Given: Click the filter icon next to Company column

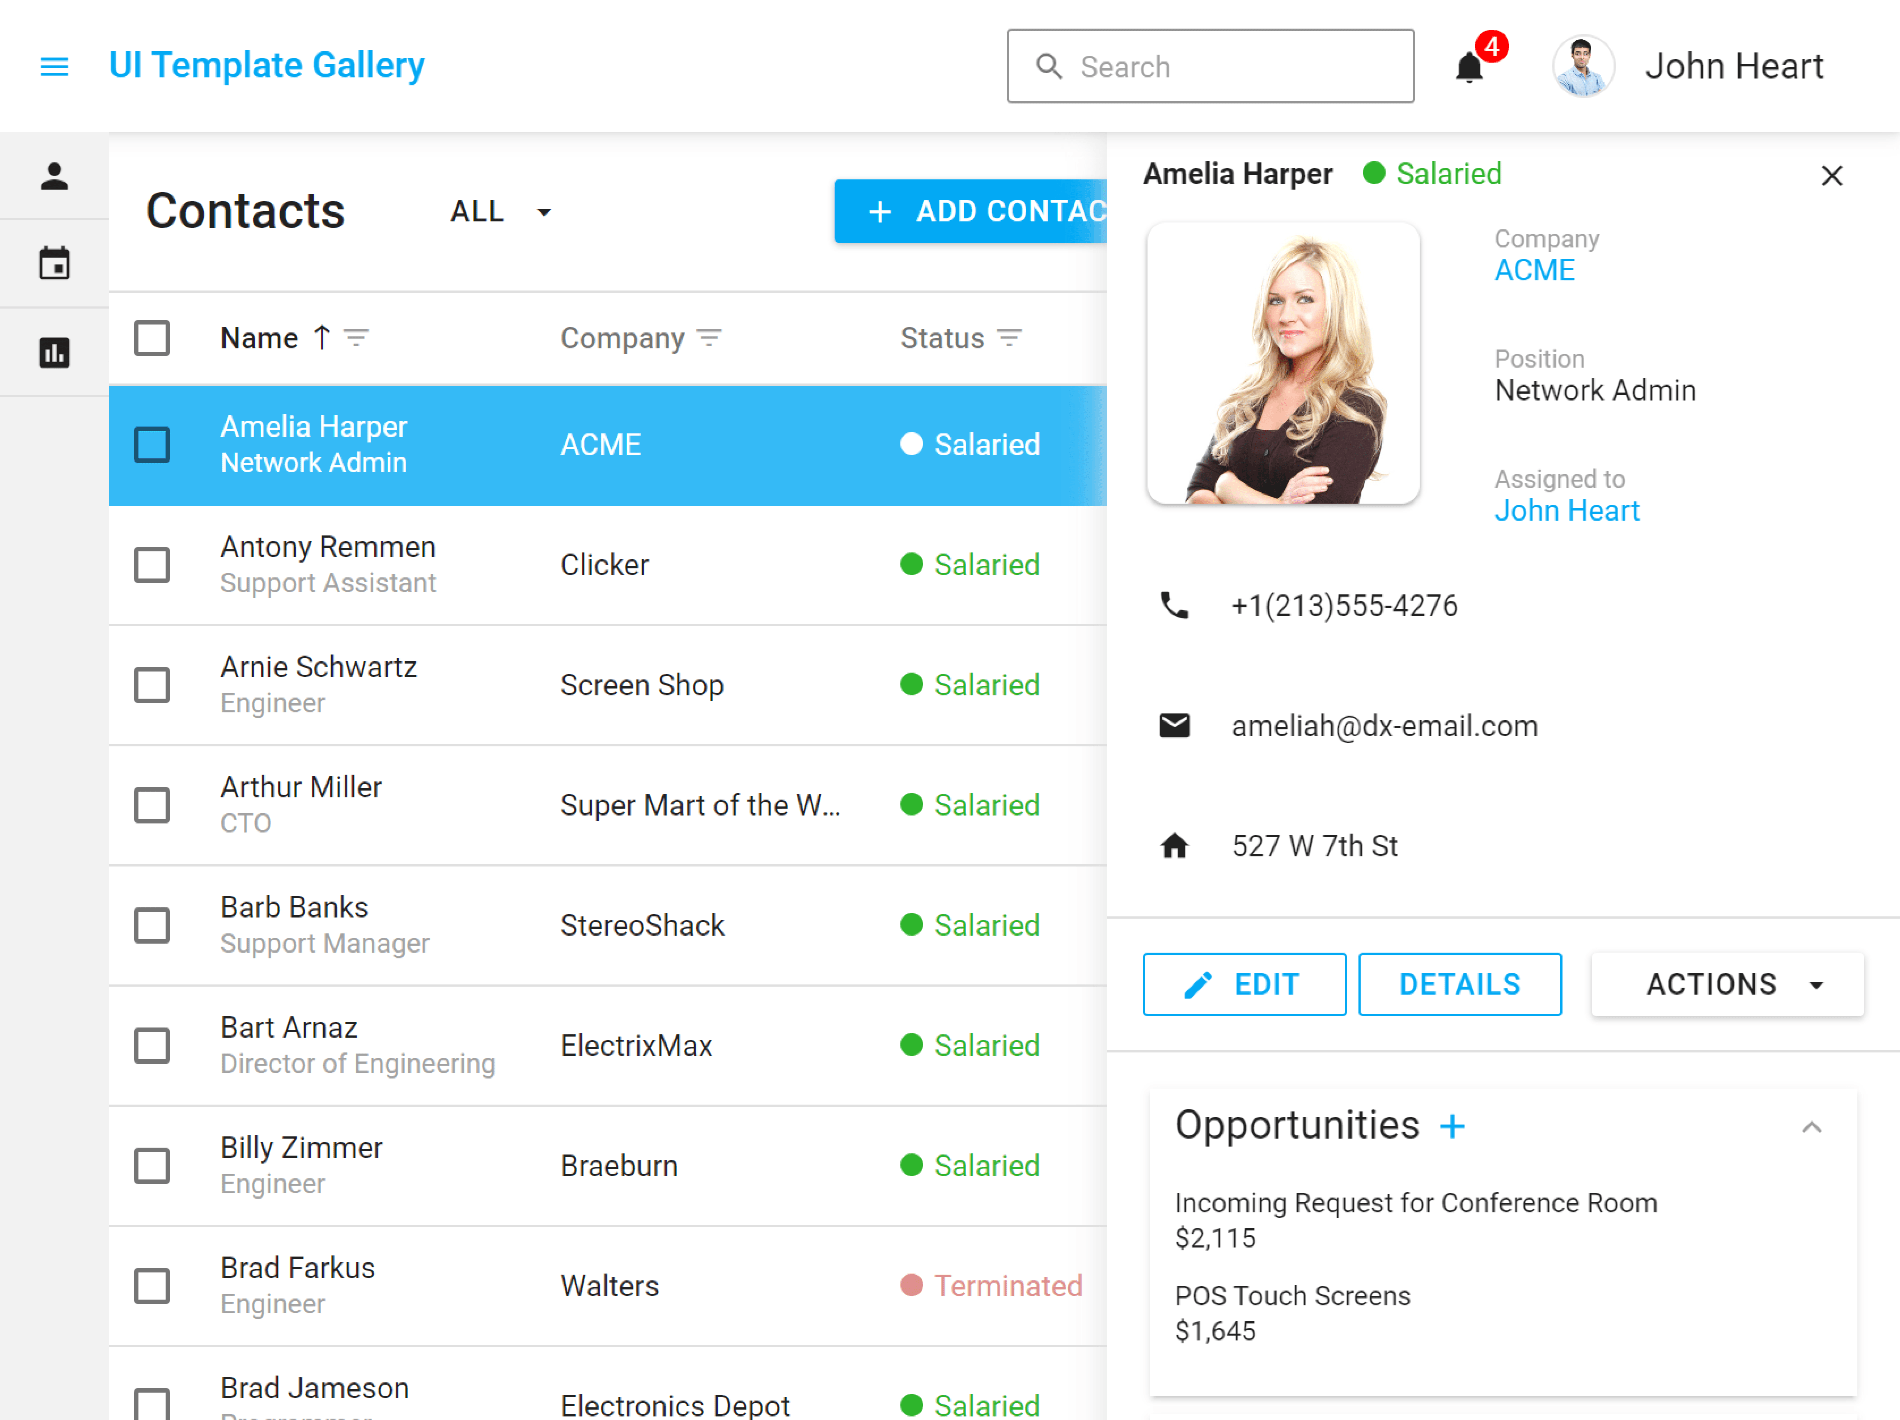Looking at the screenshot, I should [709, 338].
